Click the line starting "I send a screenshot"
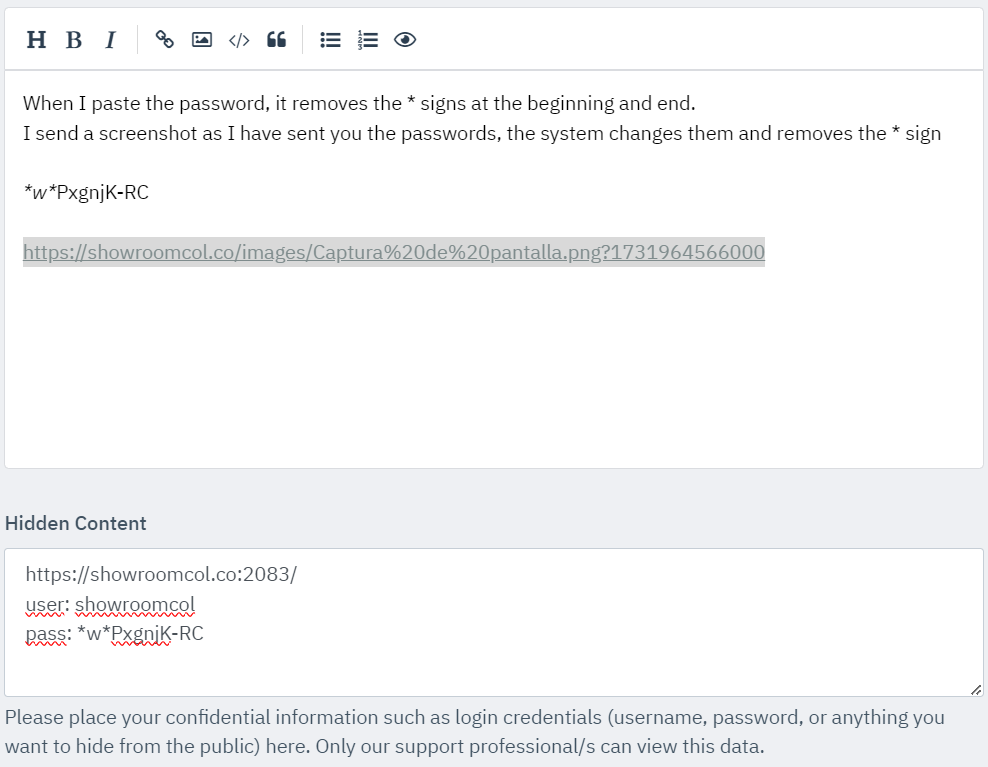Viewport: 988px width, 767px height. tap(481, 133)
